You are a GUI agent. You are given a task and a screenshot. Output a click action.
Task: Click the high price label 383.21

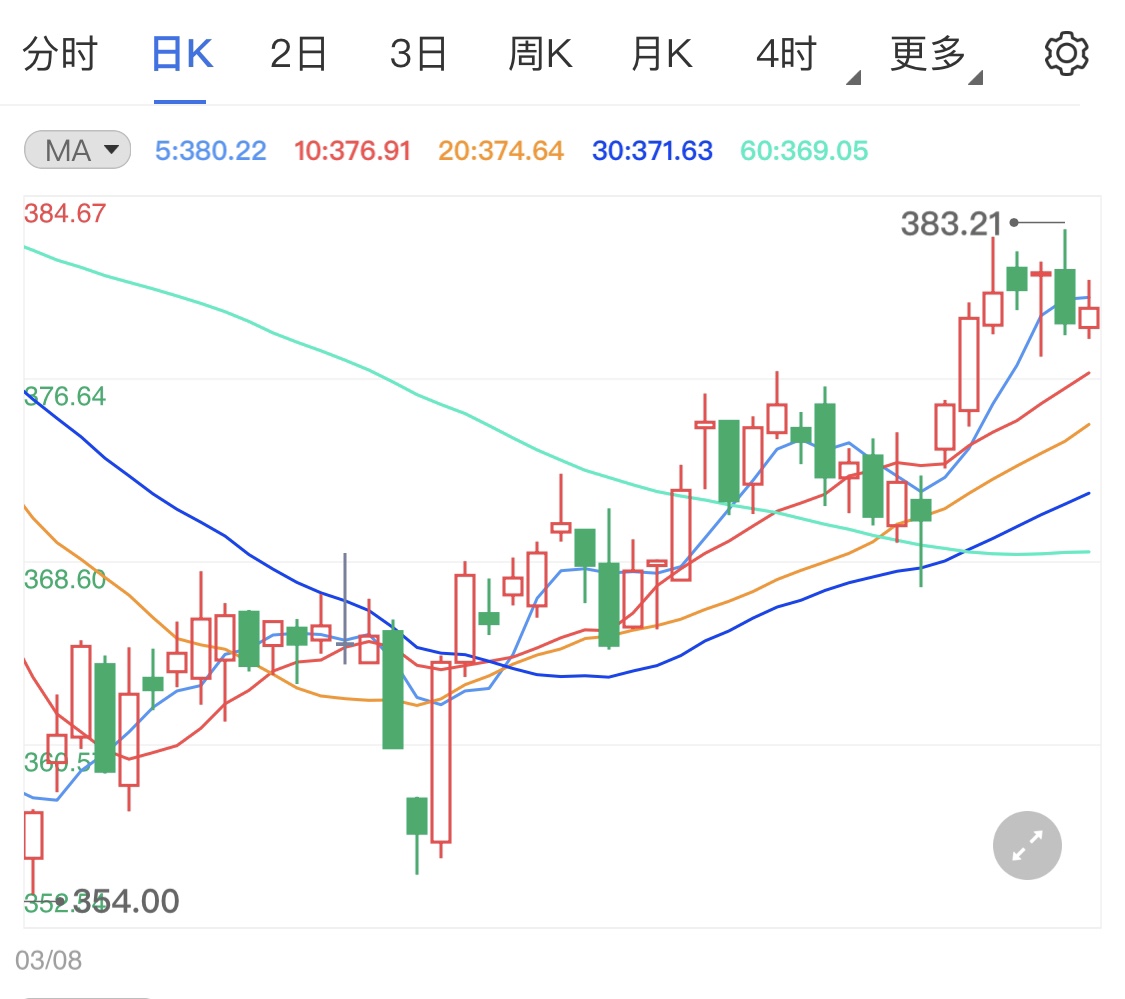(951, 224)
